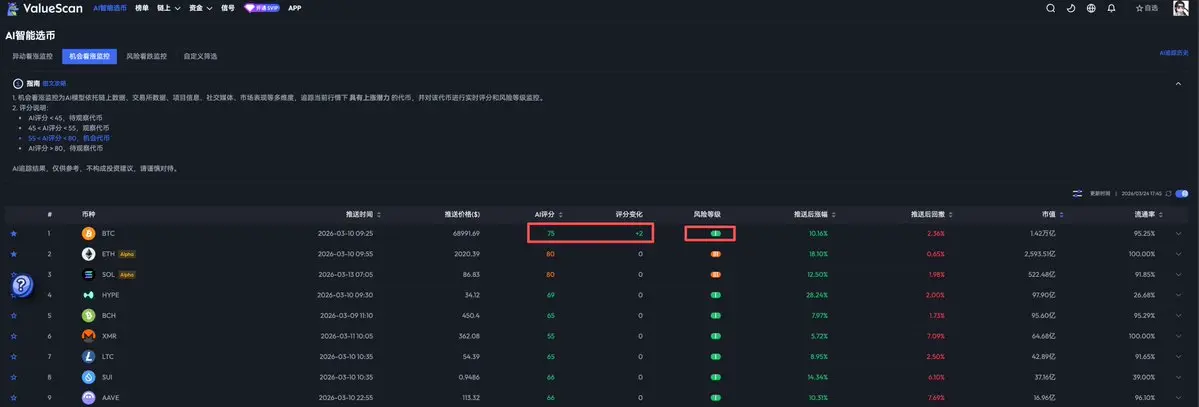Sort by 推送时间 column

[363, 215]
